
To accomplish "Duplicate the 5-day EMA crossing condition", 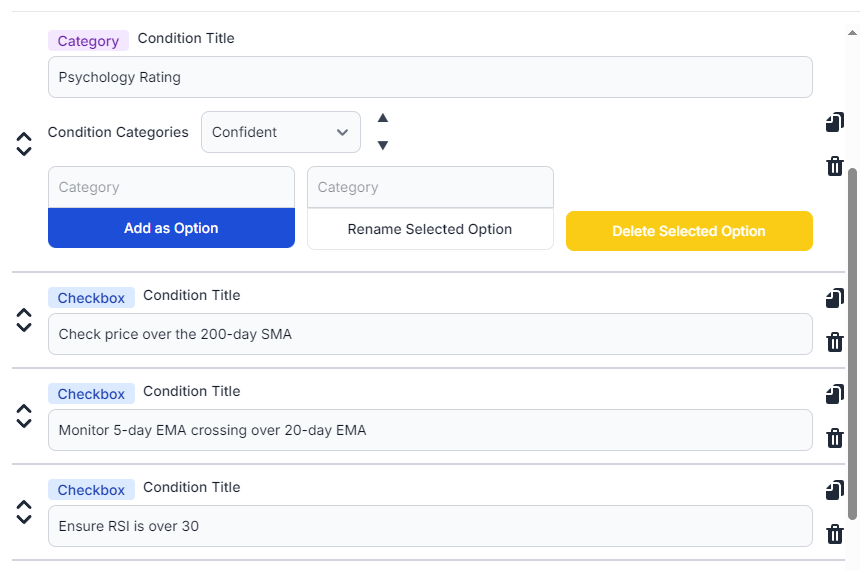I will point(835,394).
